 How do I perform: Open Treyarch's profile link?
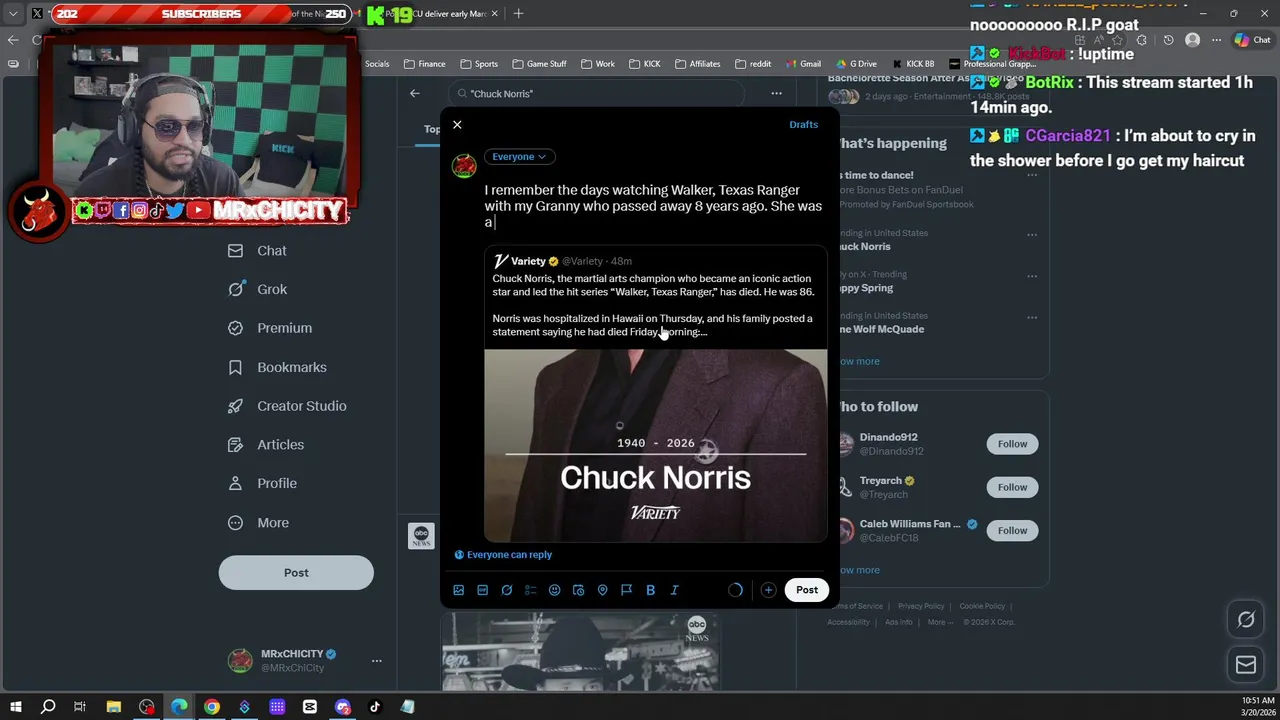click(x=880, y=481)
